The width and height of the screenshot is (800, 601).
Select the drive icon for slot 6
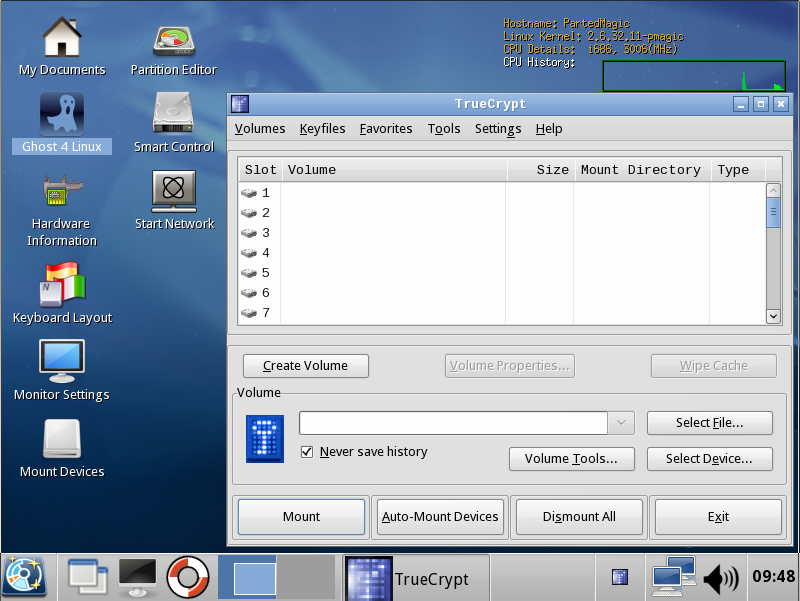249,293
